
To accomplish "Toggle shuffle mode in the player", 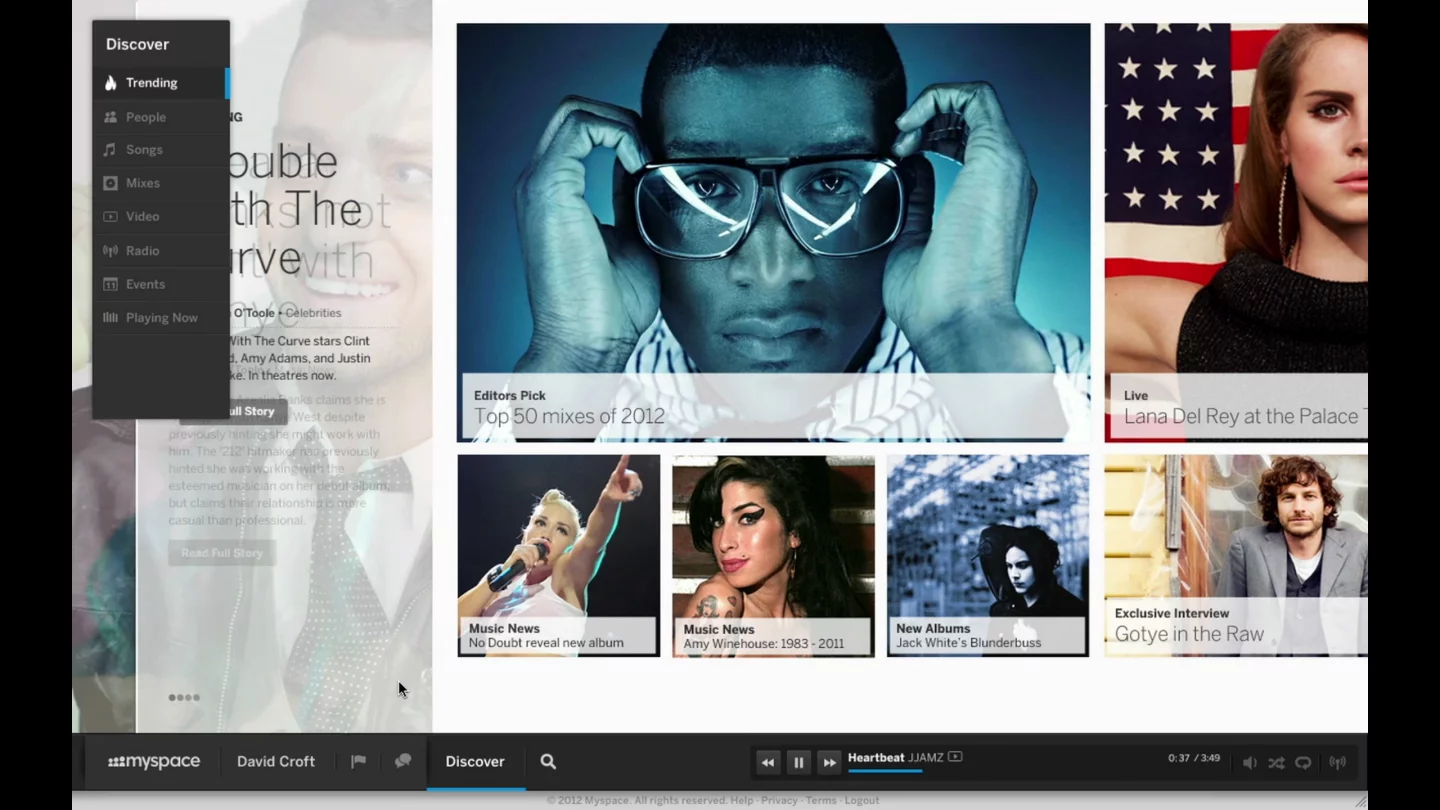I will 1277,762.
